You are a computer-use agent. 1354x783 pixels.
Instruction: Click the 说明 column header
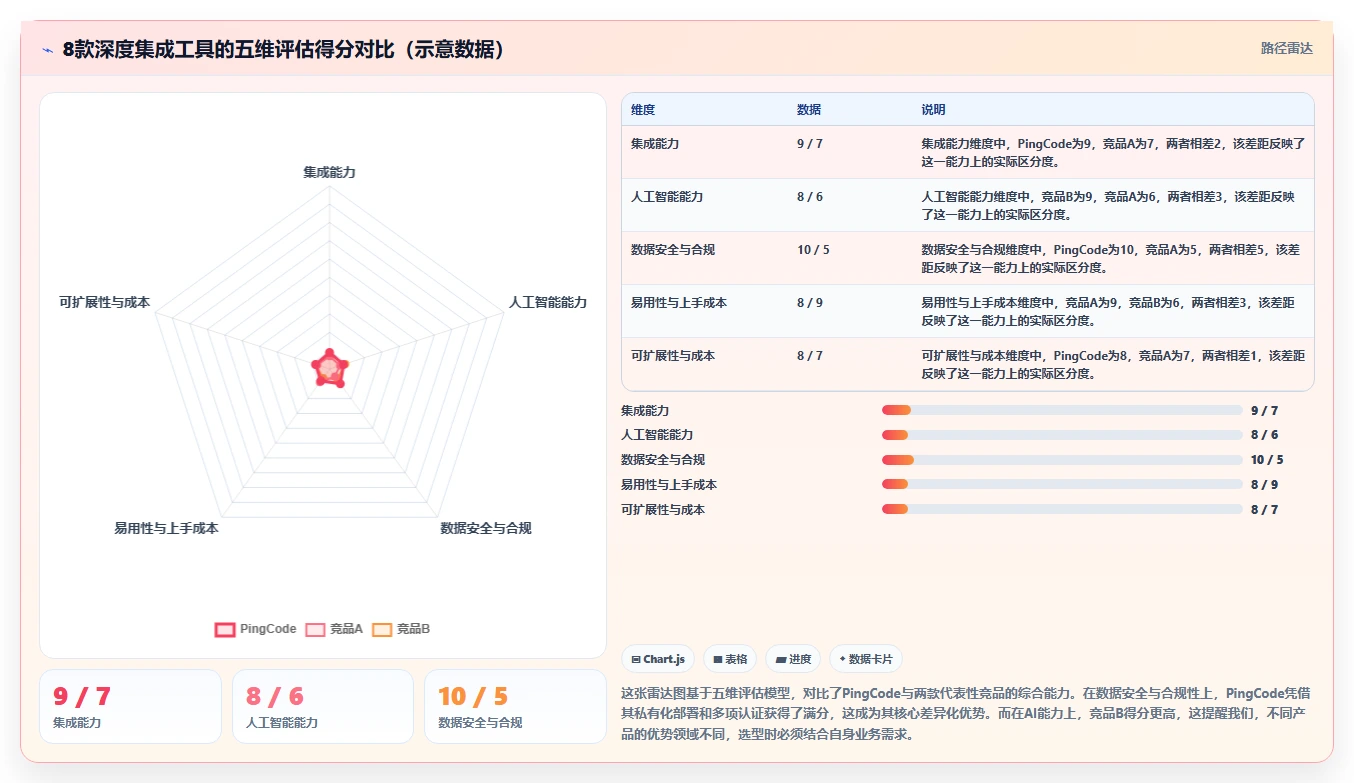(x=933, y=110)
